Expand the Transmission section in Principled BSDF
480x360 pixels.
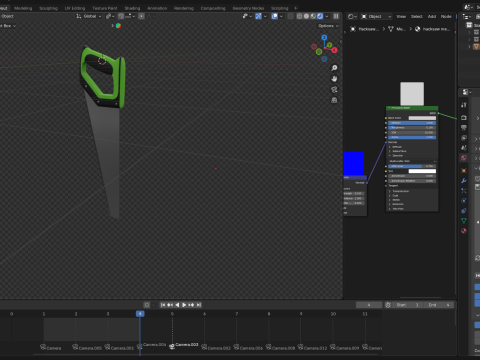tap(399, 191)
